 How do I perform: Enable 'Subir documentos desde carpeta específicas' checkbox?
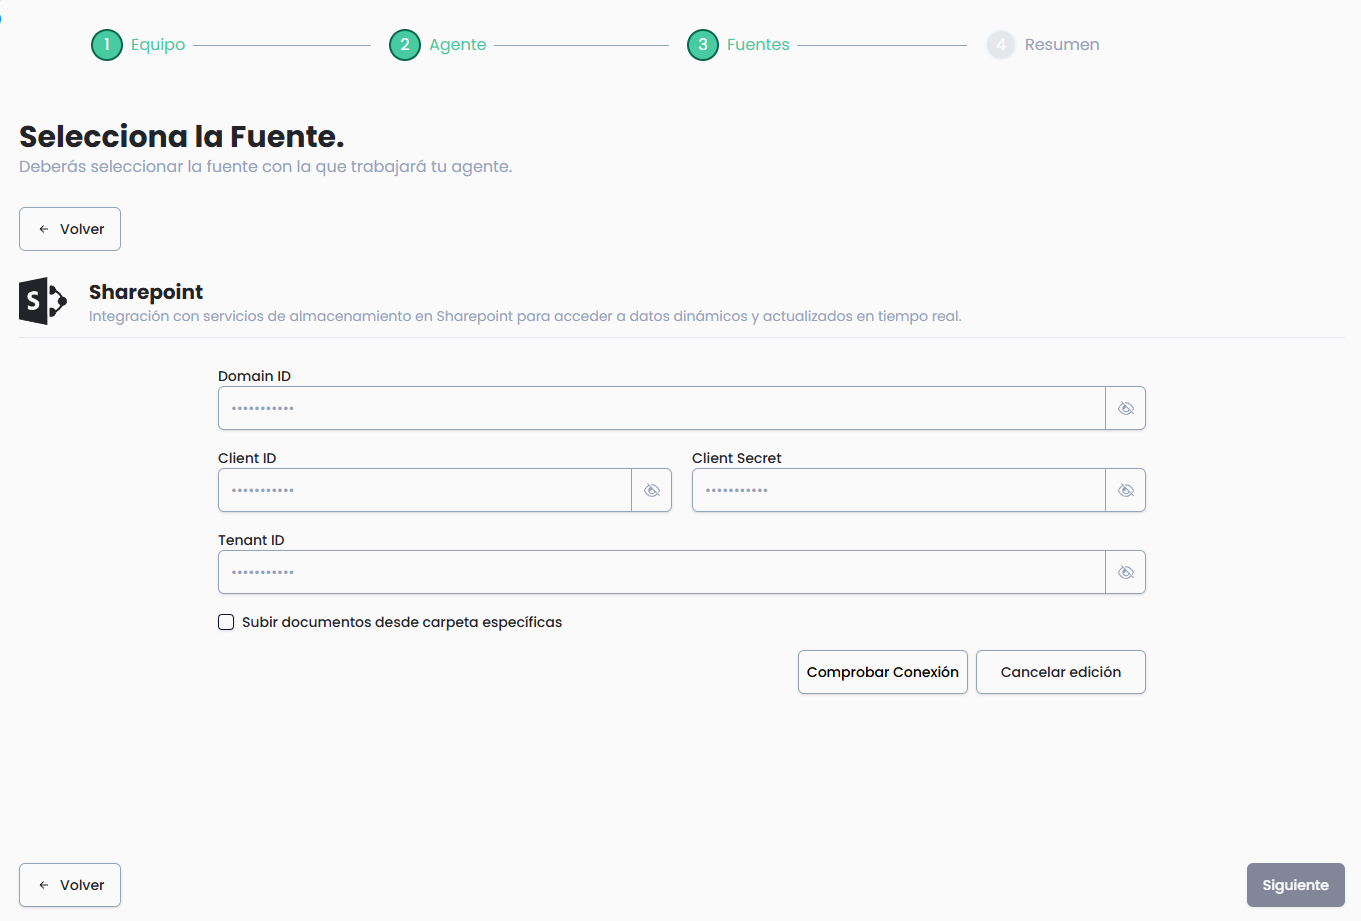pos(226,622)
